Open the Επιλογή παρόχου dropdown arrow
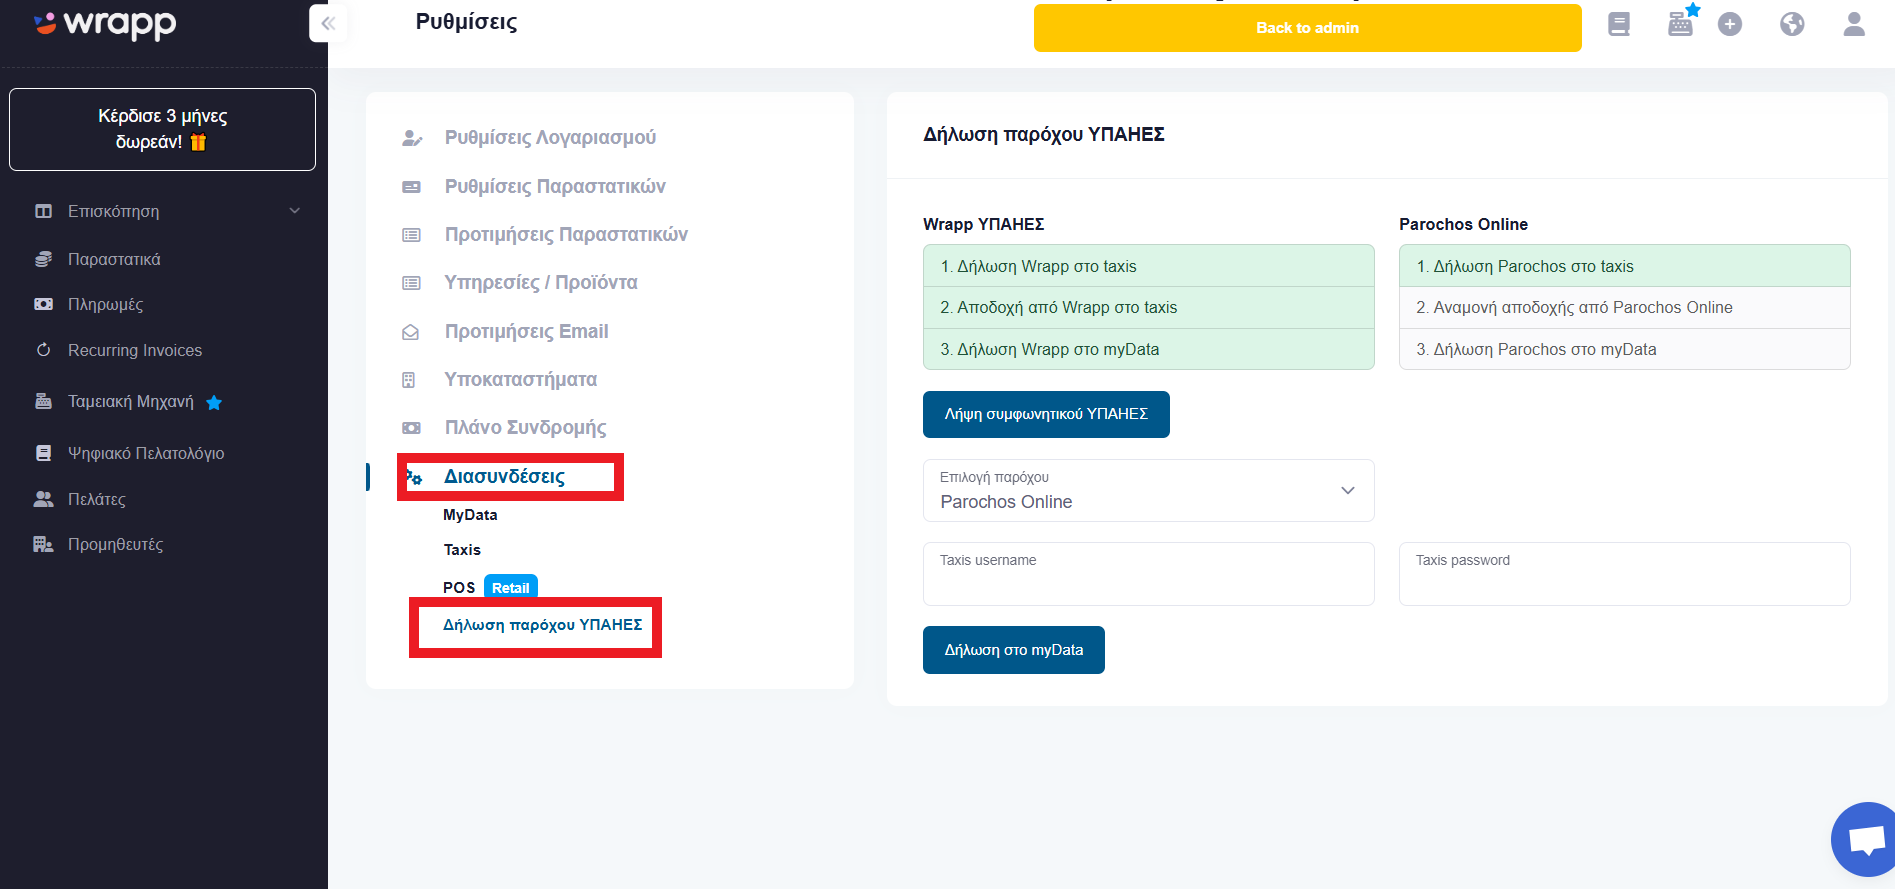Viewport: 1895px width, 889px height. pyautogui.click(x=1348, y=490)
